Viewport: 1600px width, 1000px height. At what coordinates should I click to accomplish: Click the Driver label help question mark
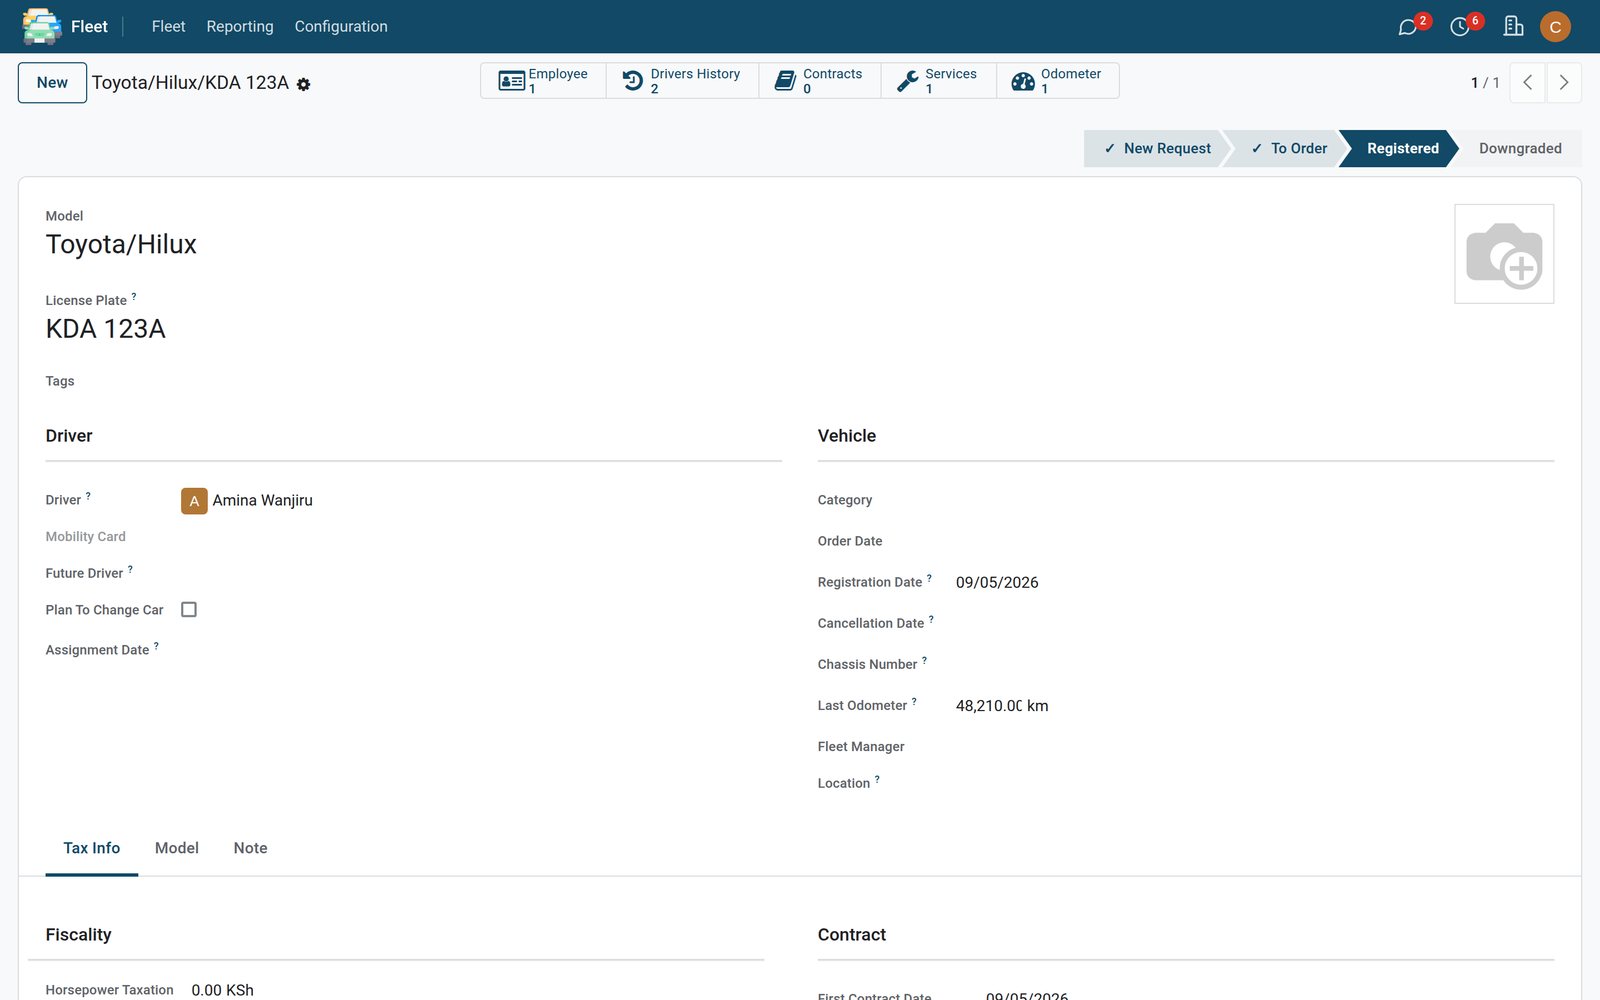[x=88, y=496]
